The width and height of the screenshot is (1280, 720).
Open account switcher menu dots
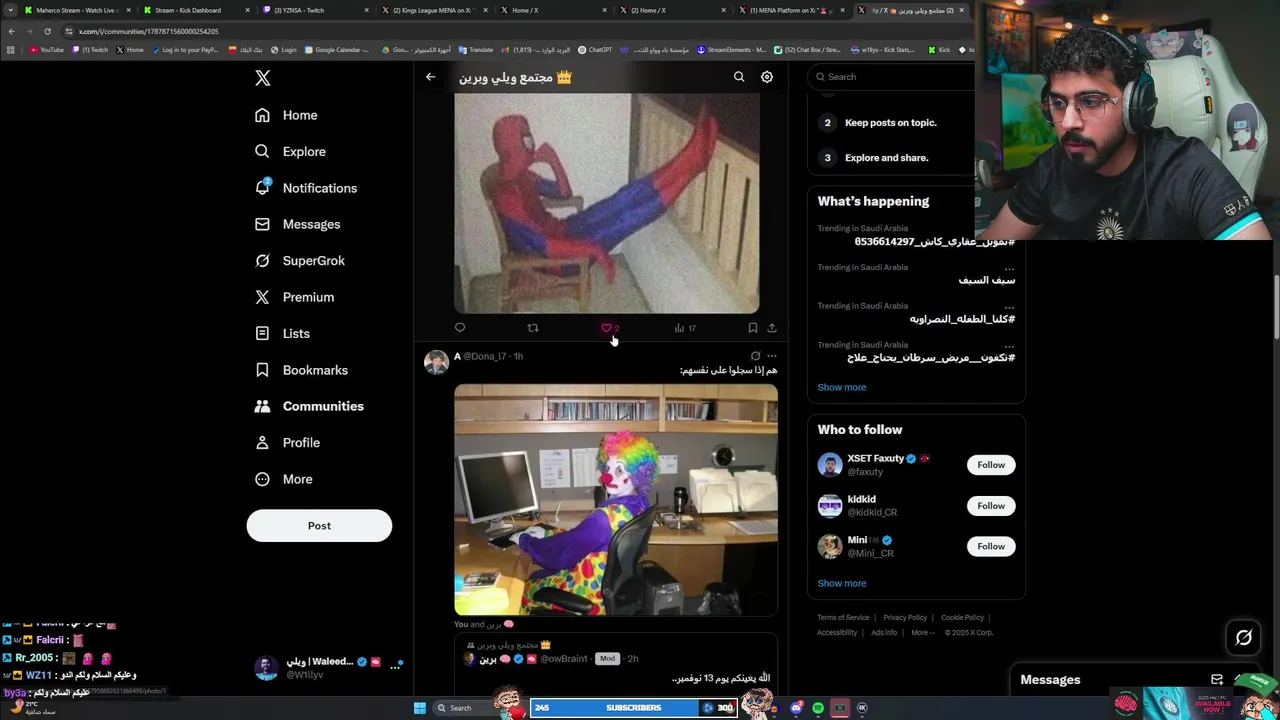coord(395,665)
